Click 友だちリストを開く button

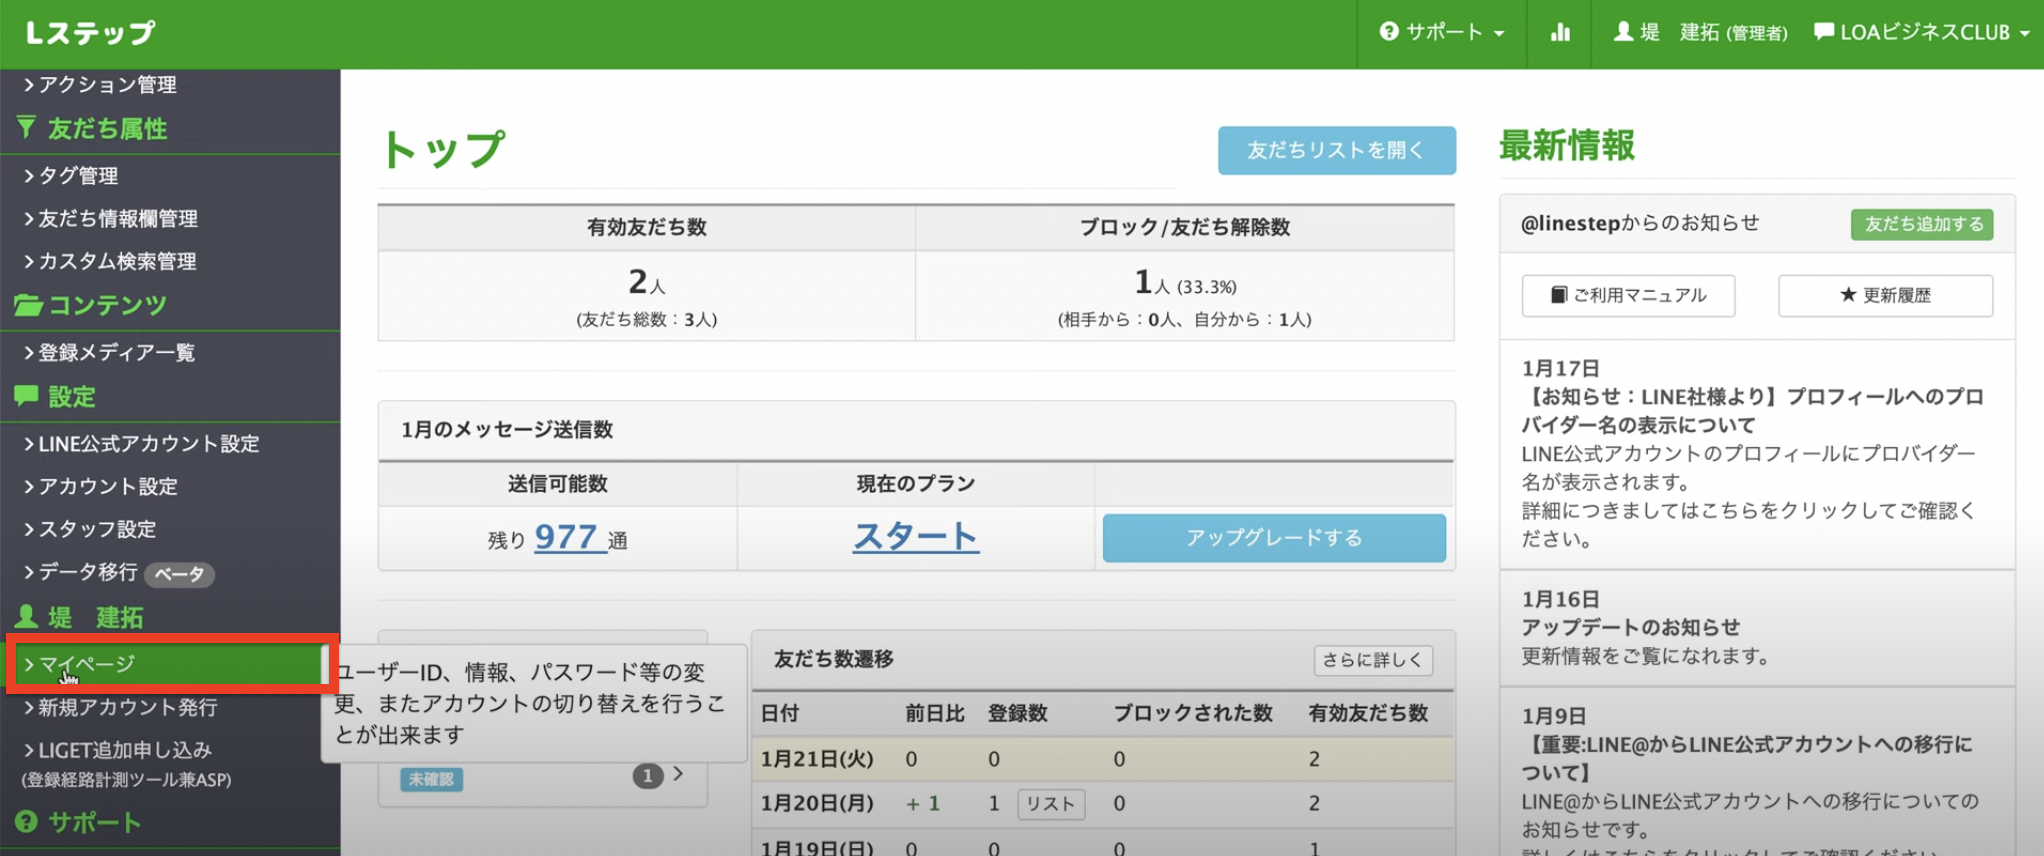(1336, 150)
